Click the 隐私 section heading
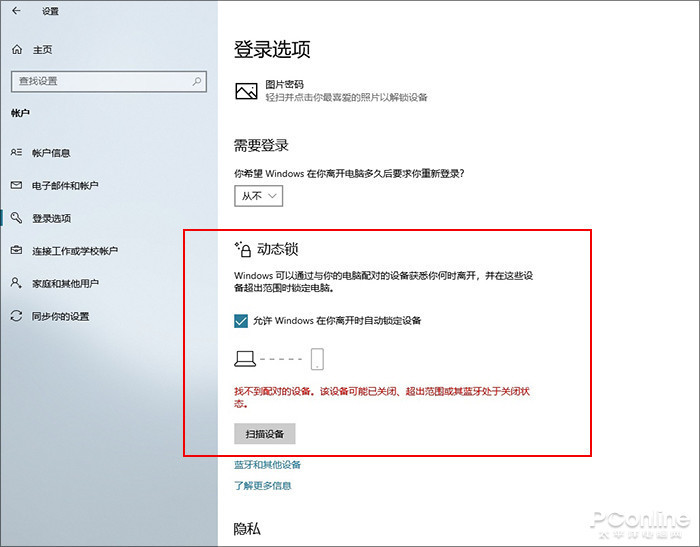The width and height of the screenshot is (700, 547). tap(247, 529)
